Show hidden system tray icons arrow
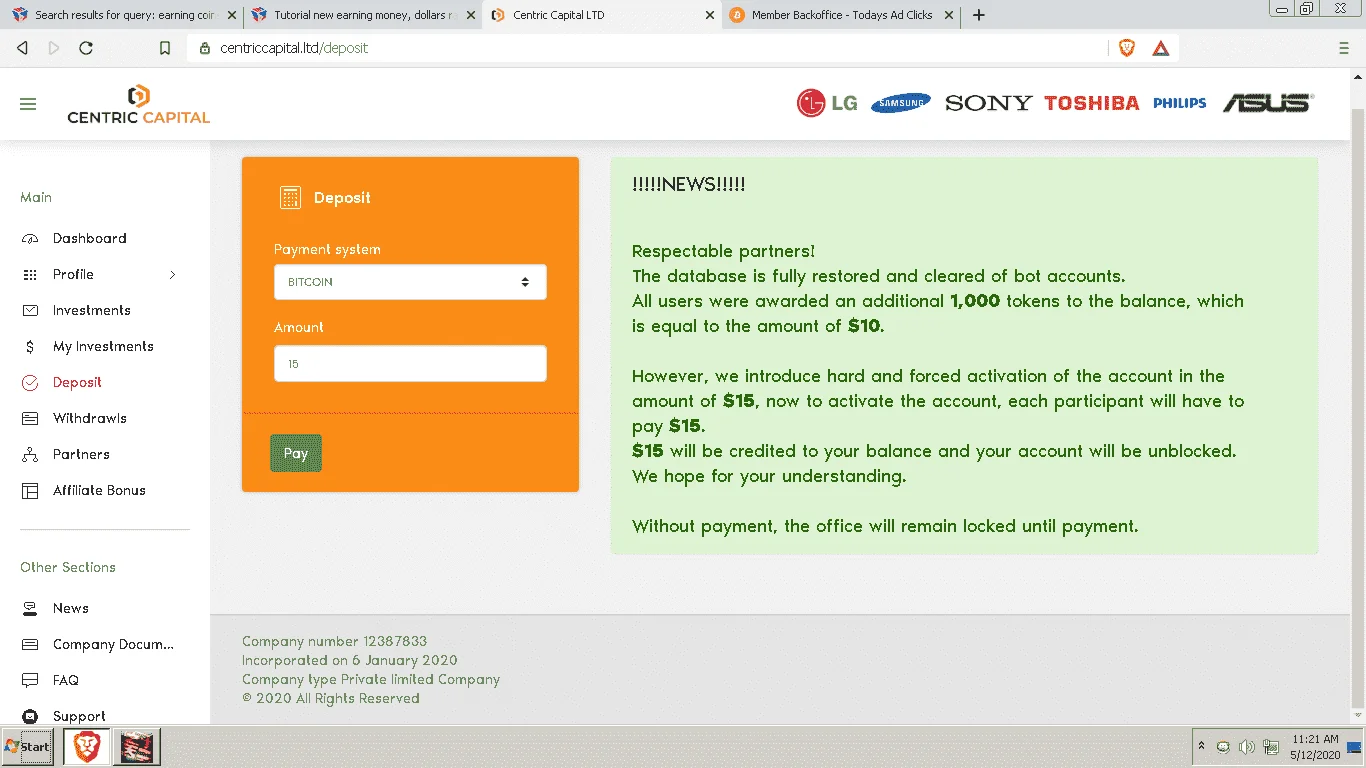Image resolution: width=1366 pixels, height=768 pixels. pos(1201,747)
